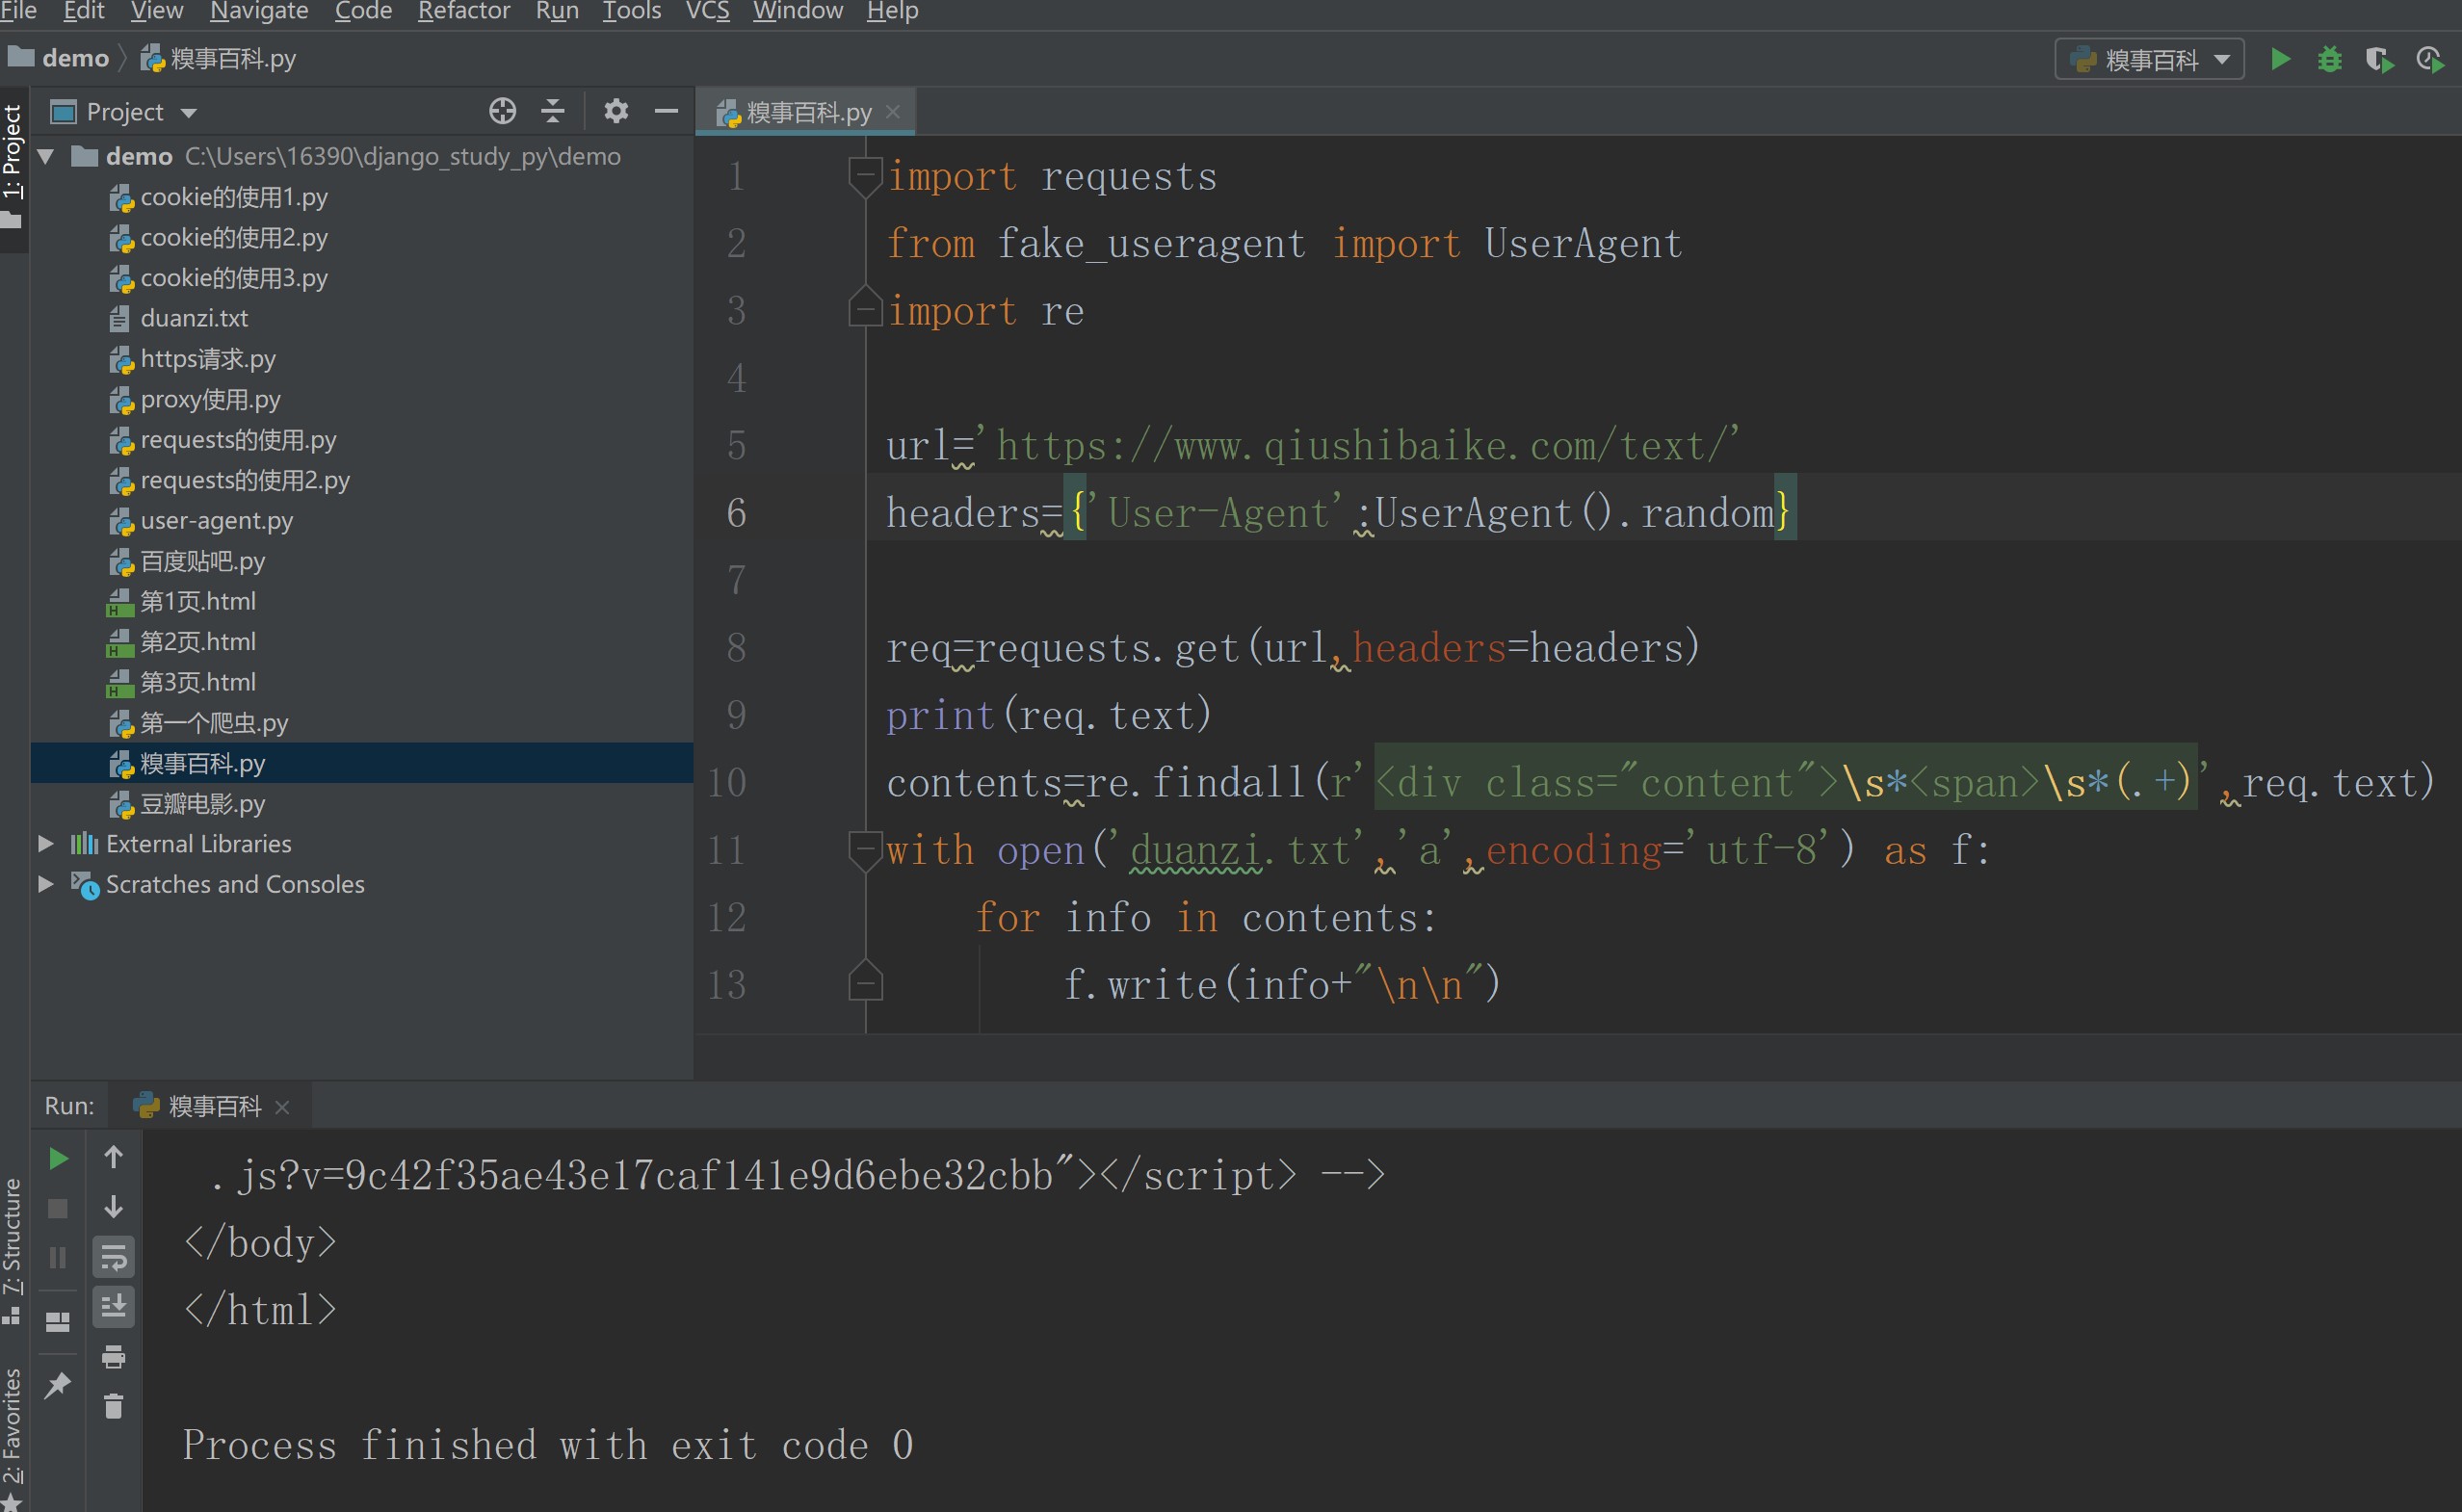Open the Tools menu
Screen dimensions: 2462x1512
[631, 11]
